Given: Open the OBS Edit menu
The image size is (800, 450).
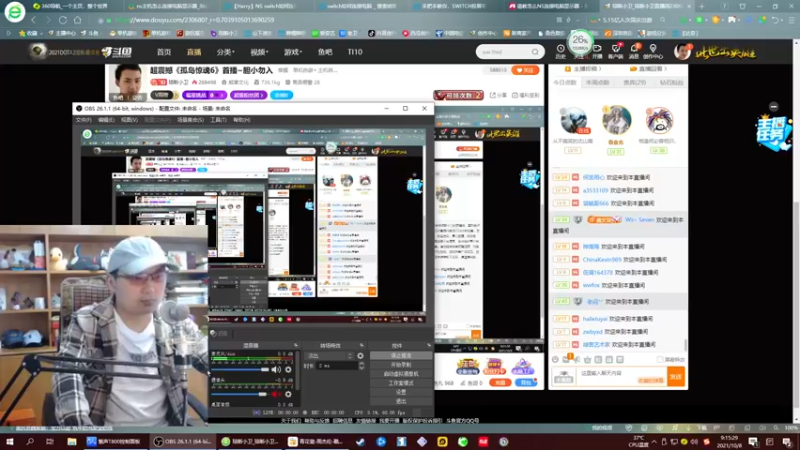Looking at the screenshot, I should [x=106, y=120].
